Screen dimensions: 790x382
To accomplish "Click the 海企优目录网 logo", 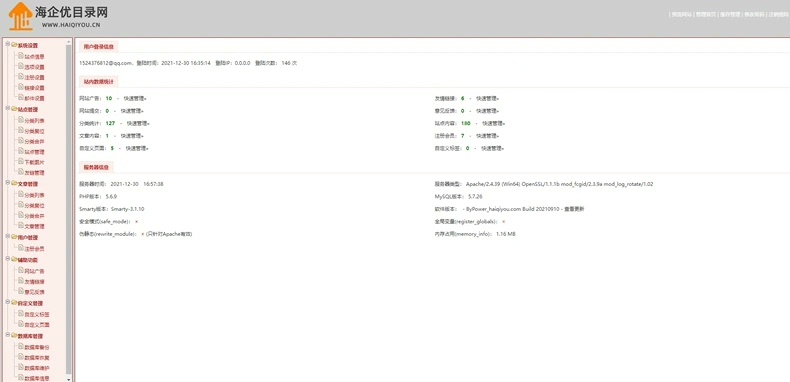I will tap(58, 16).
